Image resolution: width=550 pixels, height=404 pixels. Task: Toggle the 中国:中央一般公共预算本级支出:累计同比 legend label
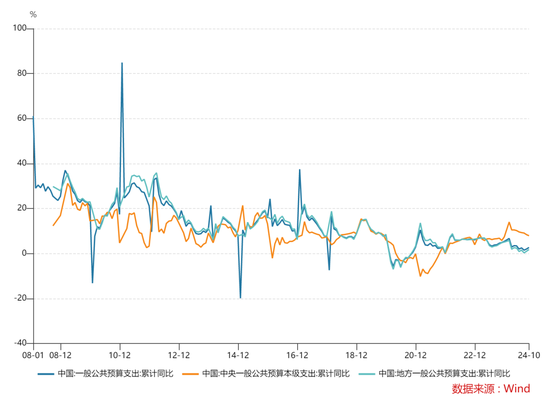[276, 374]
